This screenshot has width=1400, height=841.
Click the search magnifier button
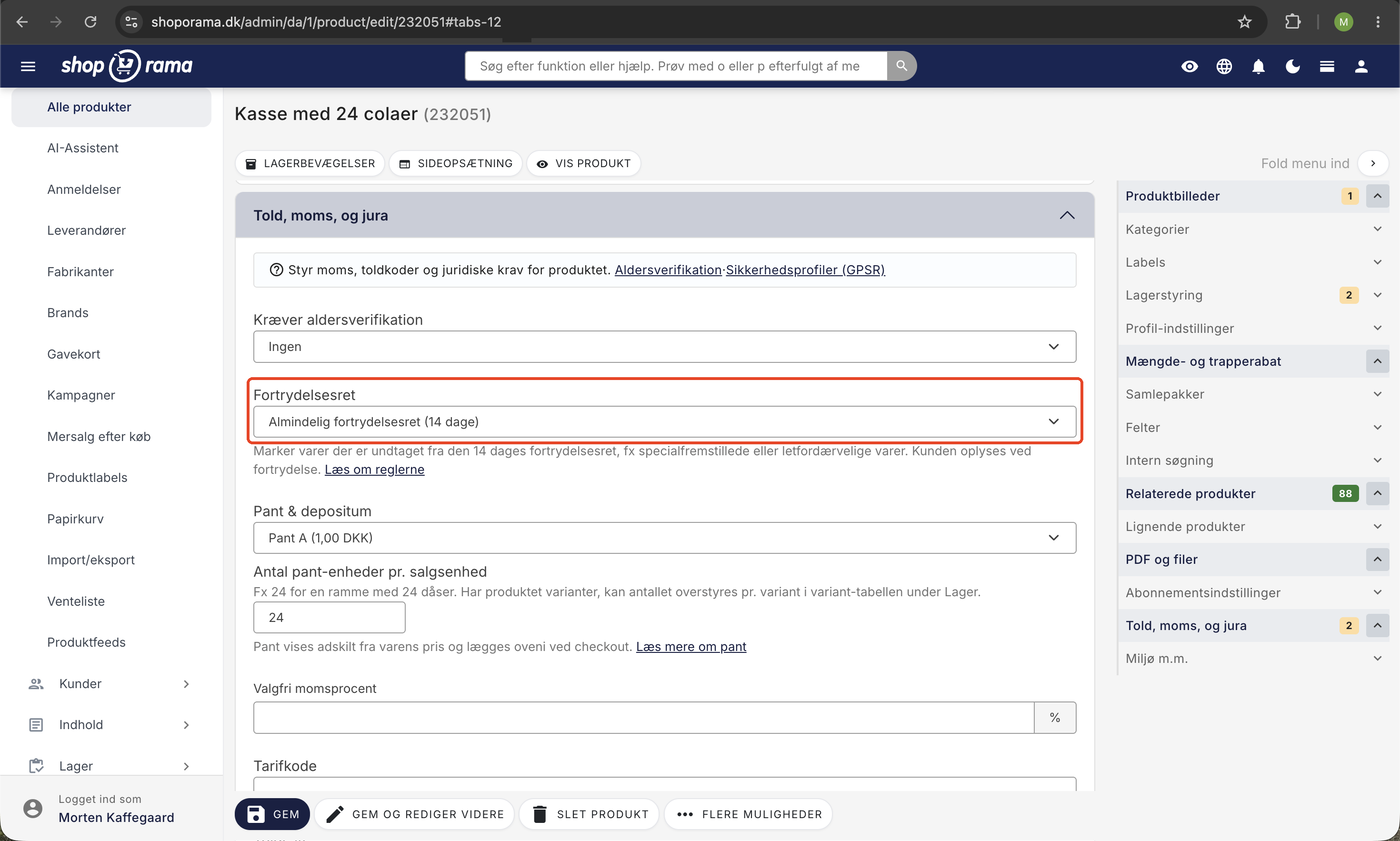[x=901, y=66]
